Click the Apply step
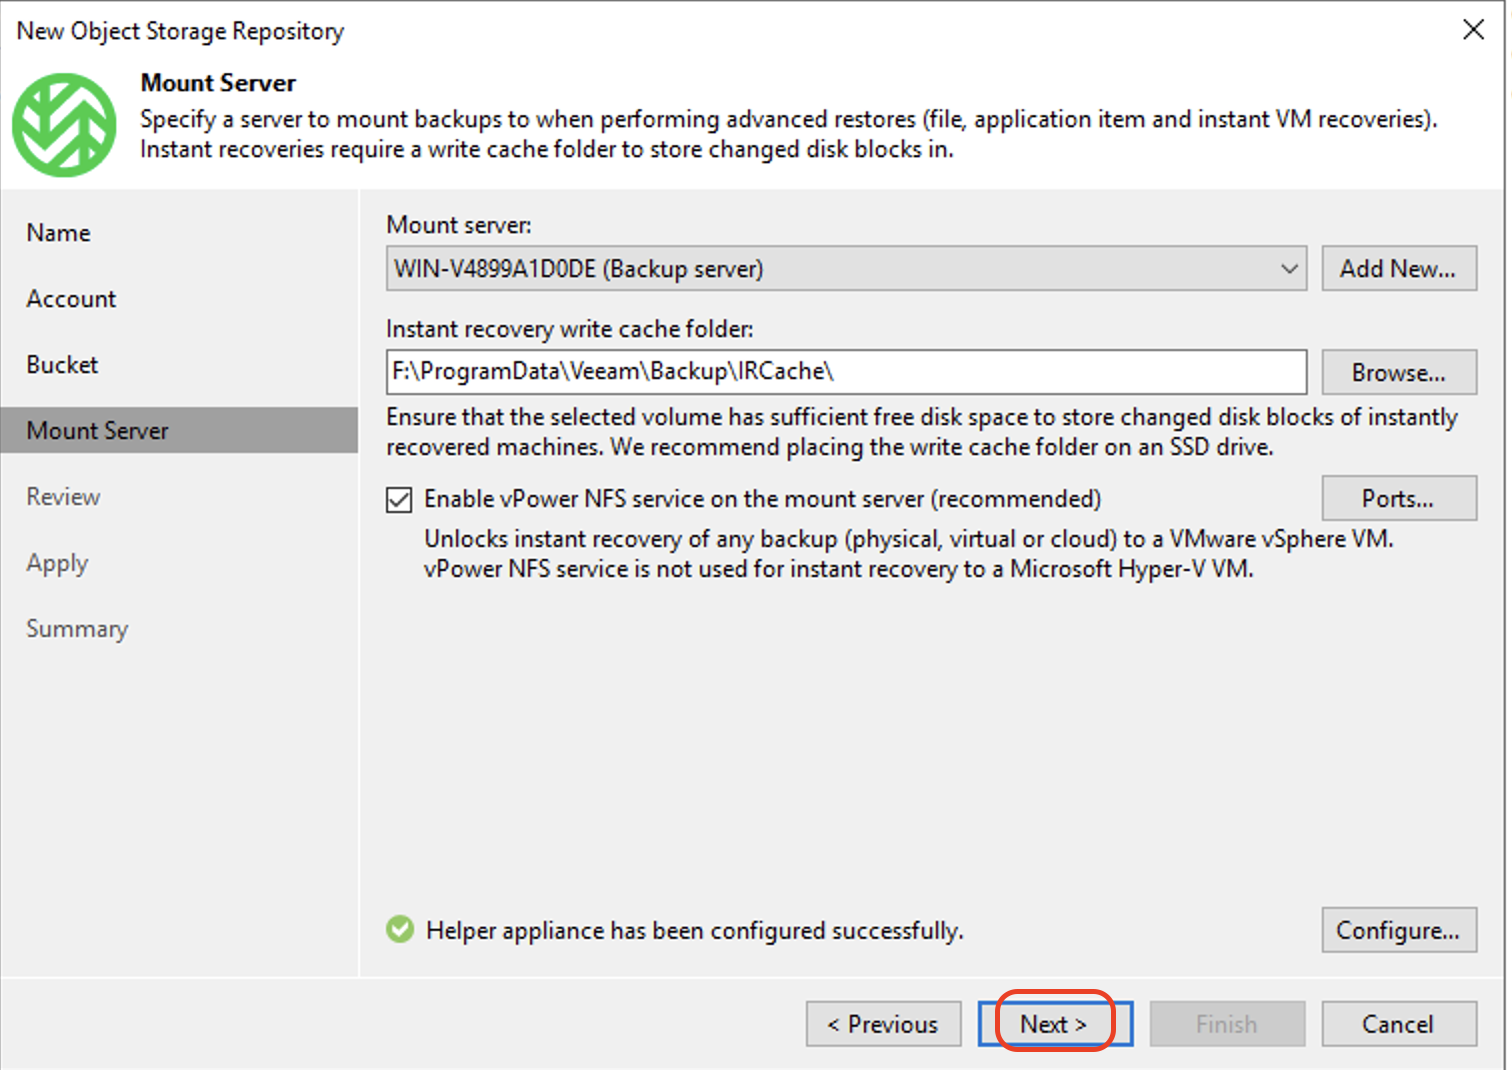Image resolution: width=1512 pixels, height=1070 pixels. click(57, 563)
